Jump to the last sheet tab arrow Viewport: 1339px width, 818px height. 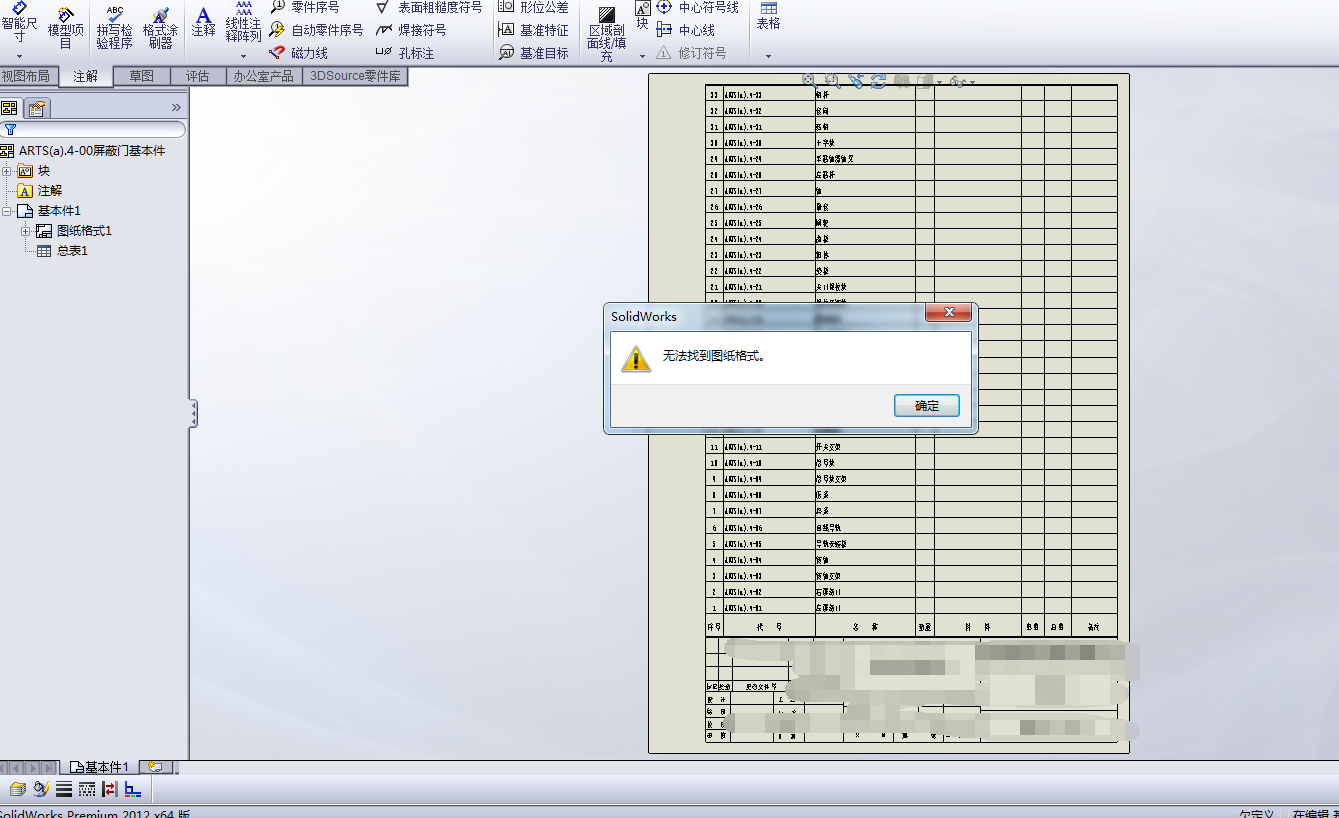[x=47, y=767]
